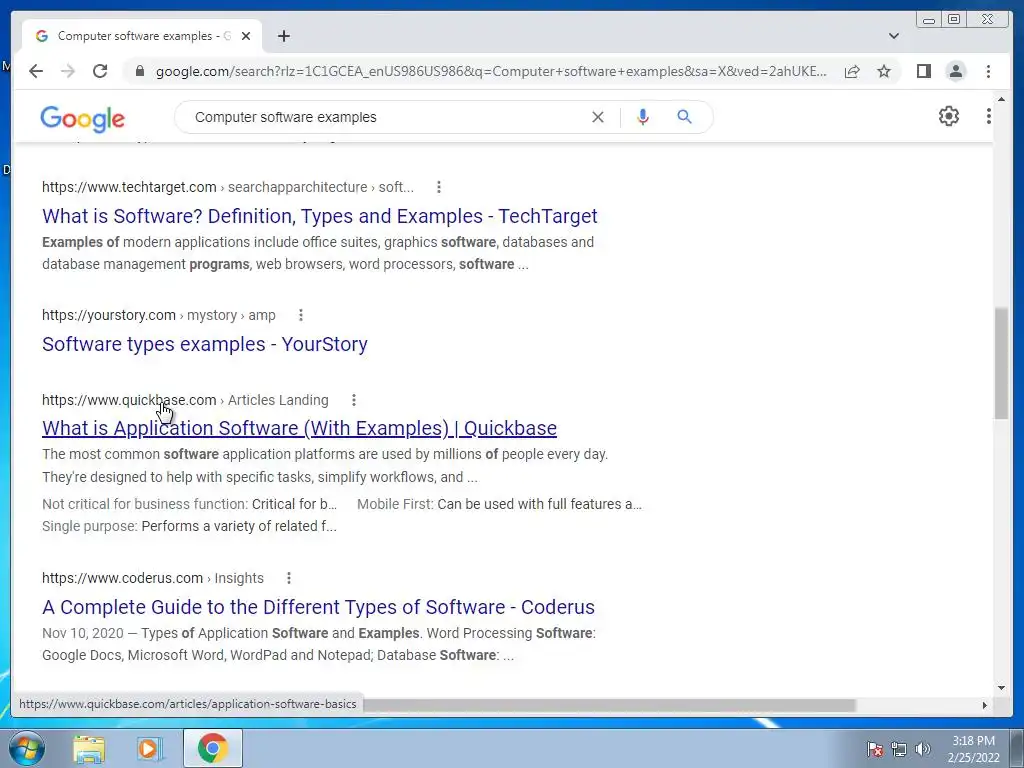Open Software types examples - YourStory link

204,344
